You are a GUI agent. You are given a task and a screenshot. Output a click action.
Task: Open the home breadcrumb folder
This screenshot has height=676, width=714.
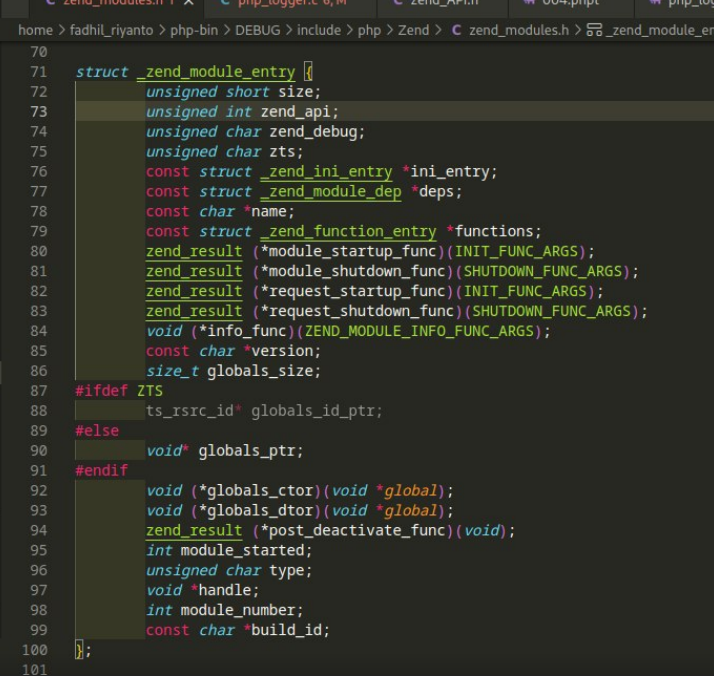[35, 30]
